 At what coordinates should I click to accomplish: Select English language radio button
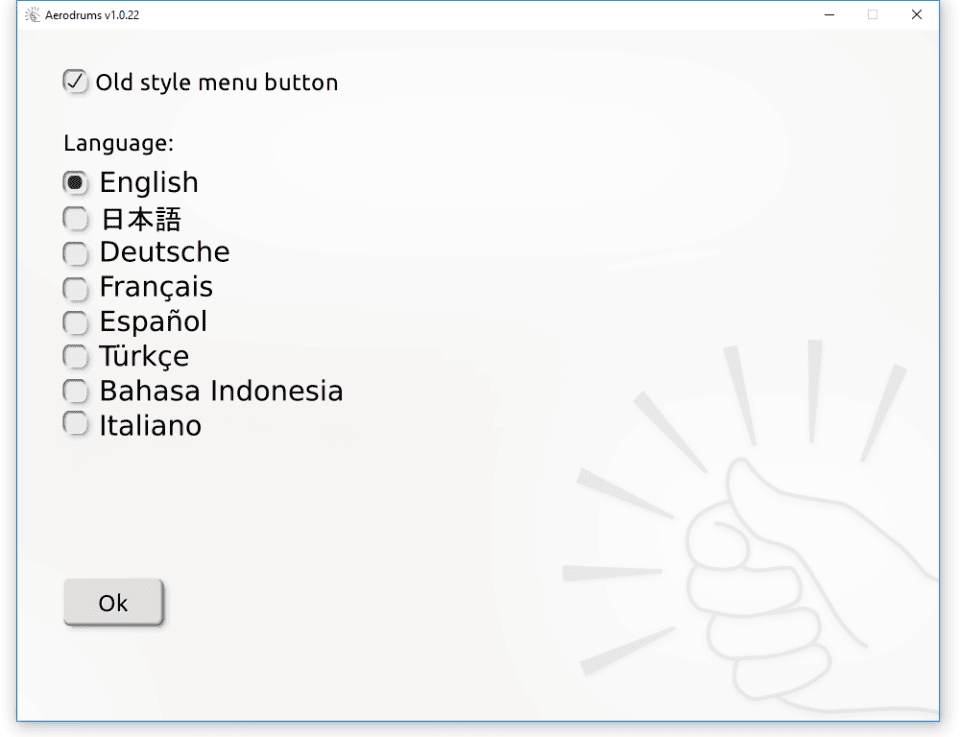[x=75, y=182]
